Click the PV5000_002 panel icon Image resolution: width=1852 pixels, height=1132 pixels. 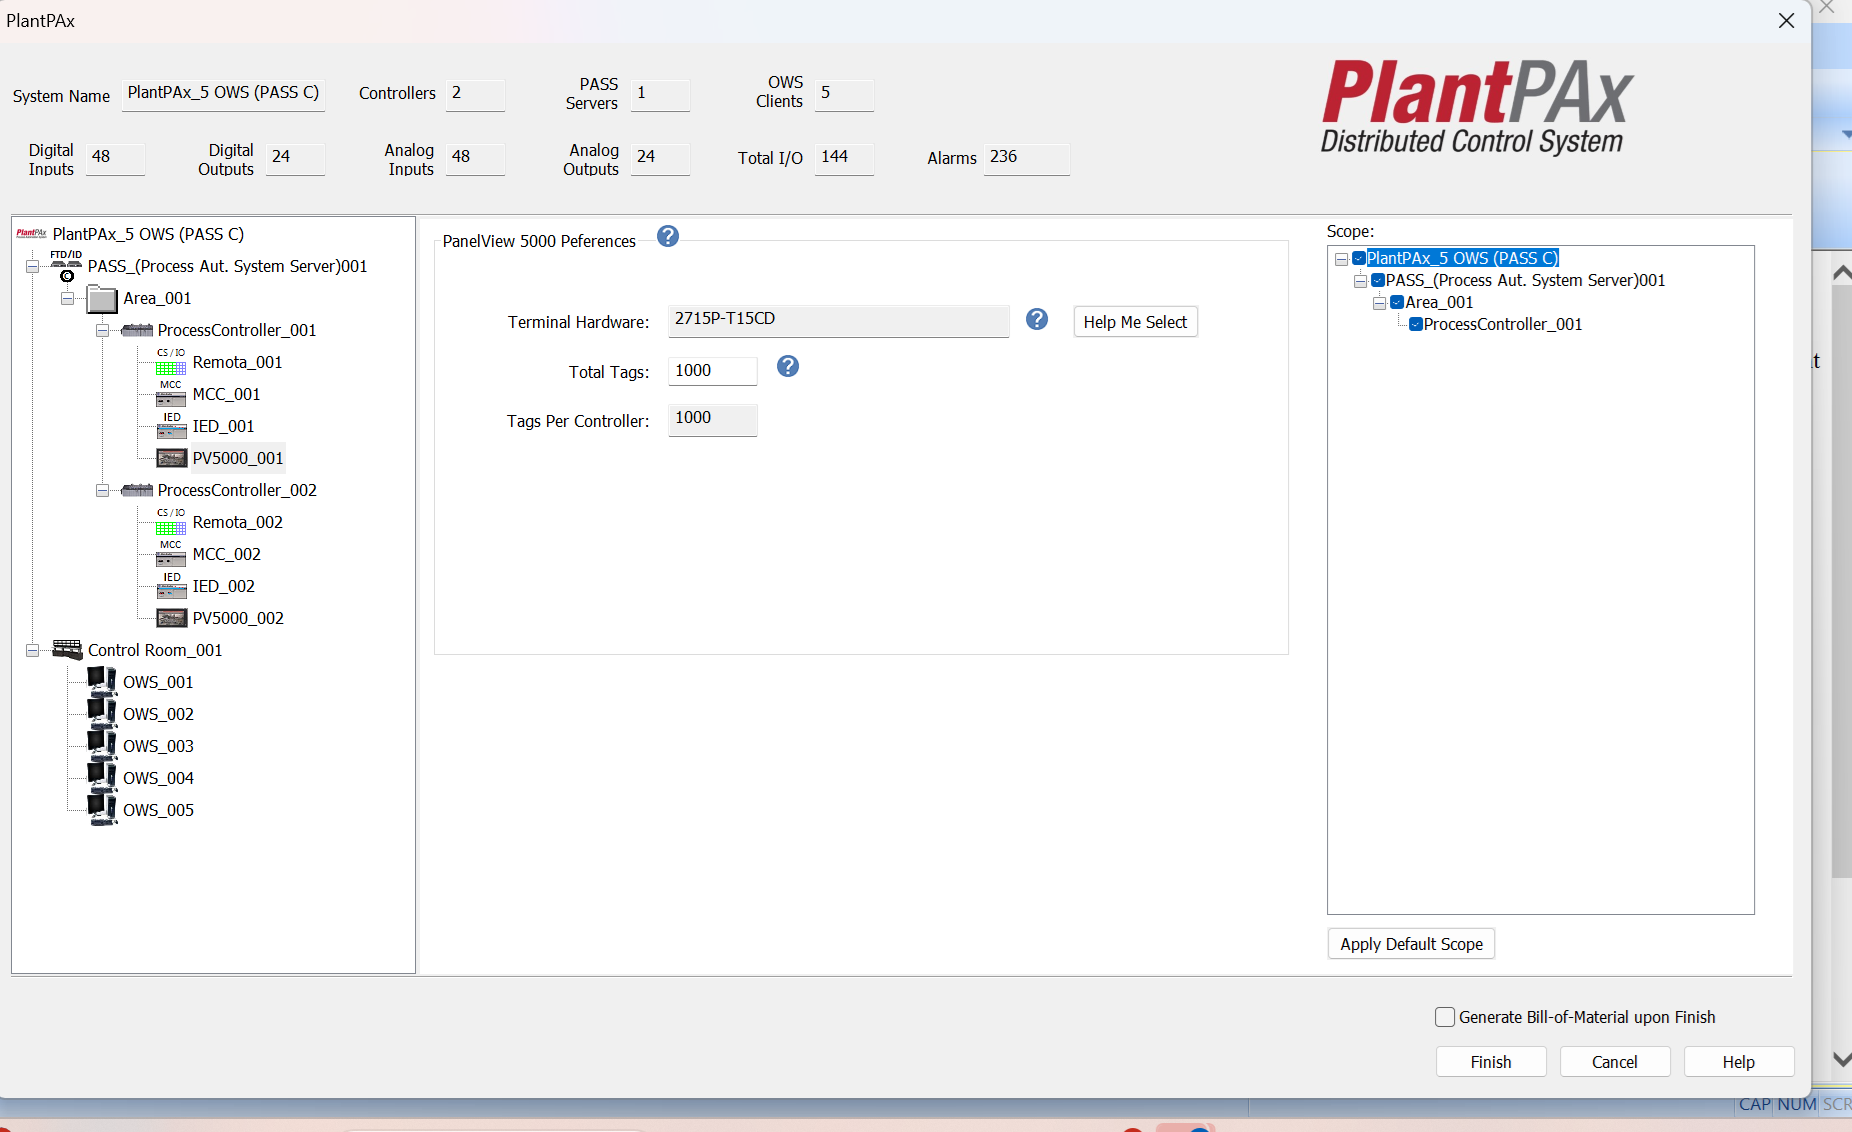pos(171,618)
